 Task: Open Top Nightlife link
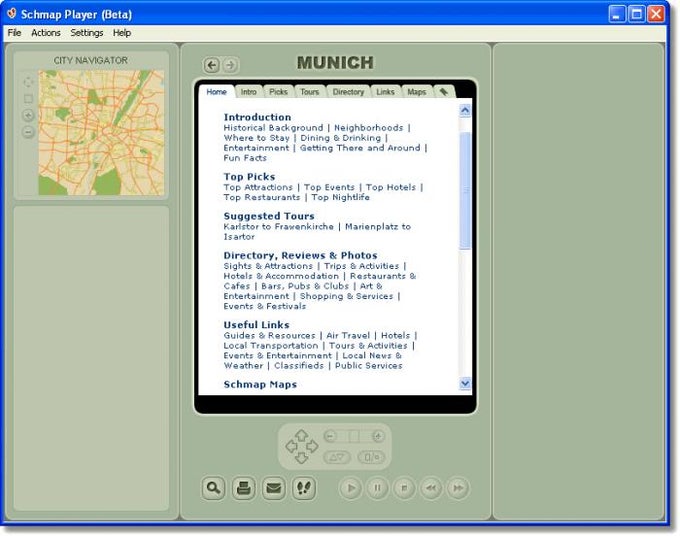[x=340, y=197]
